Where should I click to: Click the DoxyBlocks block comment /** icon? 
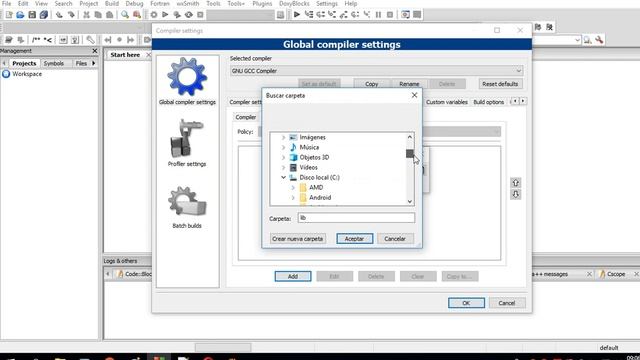36,40
